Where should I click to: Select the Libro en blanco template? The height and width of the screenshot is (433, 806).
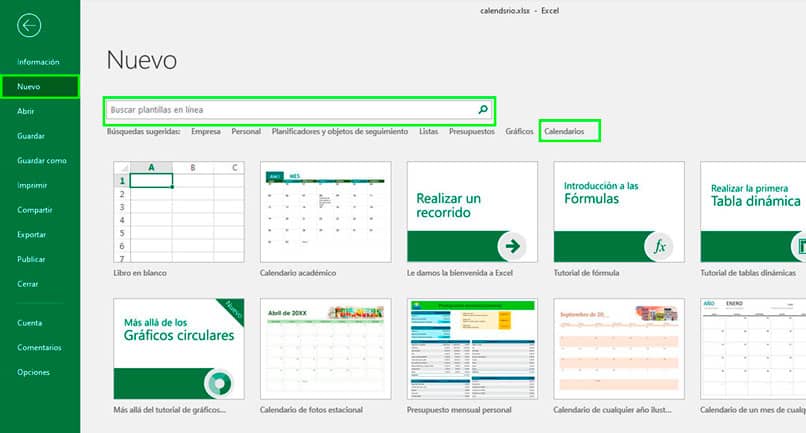pos(179,212)
